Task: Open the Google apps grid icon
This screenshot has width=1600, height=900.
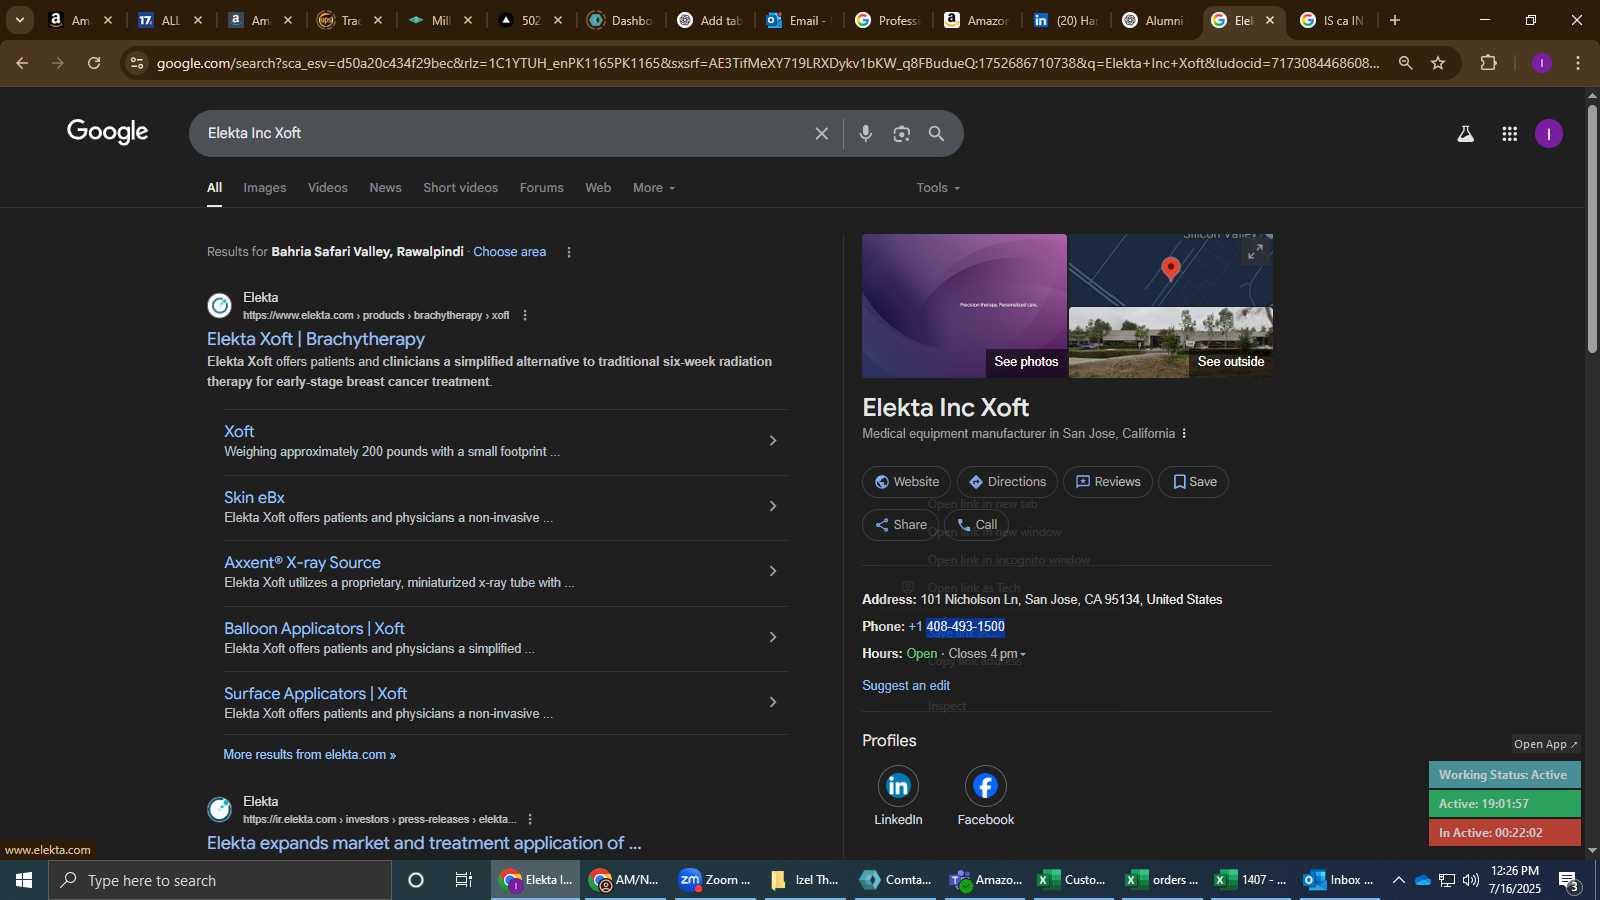Action: (1510, 133)
